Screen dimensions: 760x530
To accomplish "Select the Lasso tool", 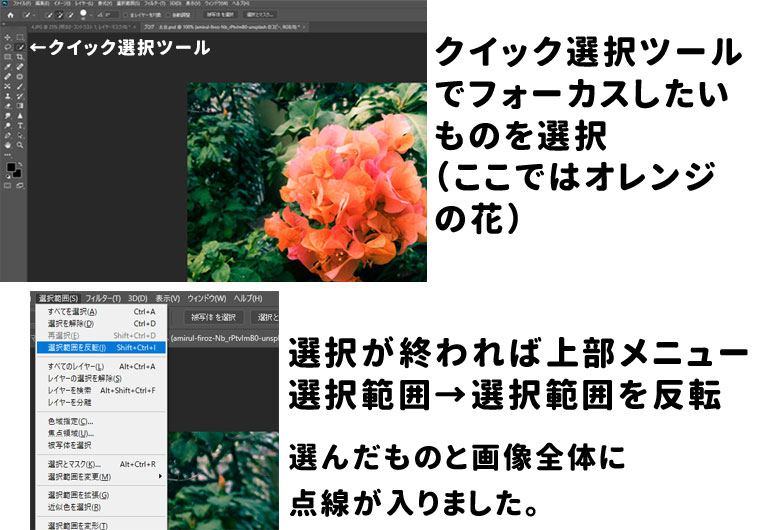I will click(7, 47).
